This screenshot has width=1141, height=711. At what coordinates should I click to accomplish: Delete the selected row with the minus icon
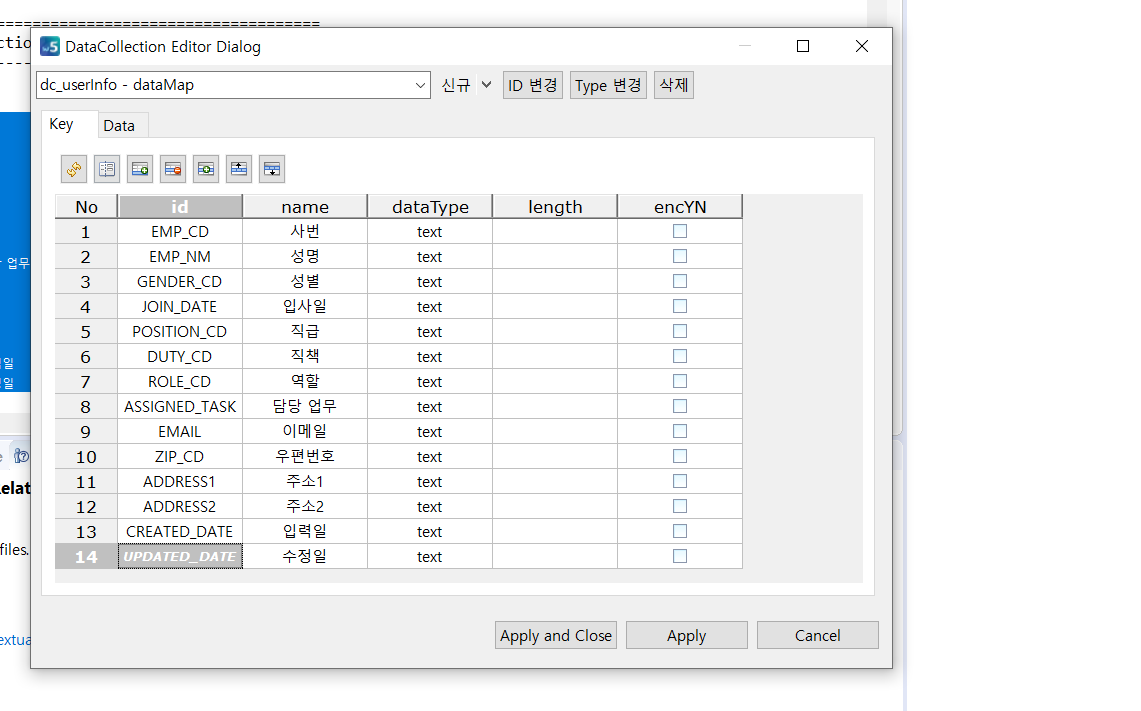(173, 169)
